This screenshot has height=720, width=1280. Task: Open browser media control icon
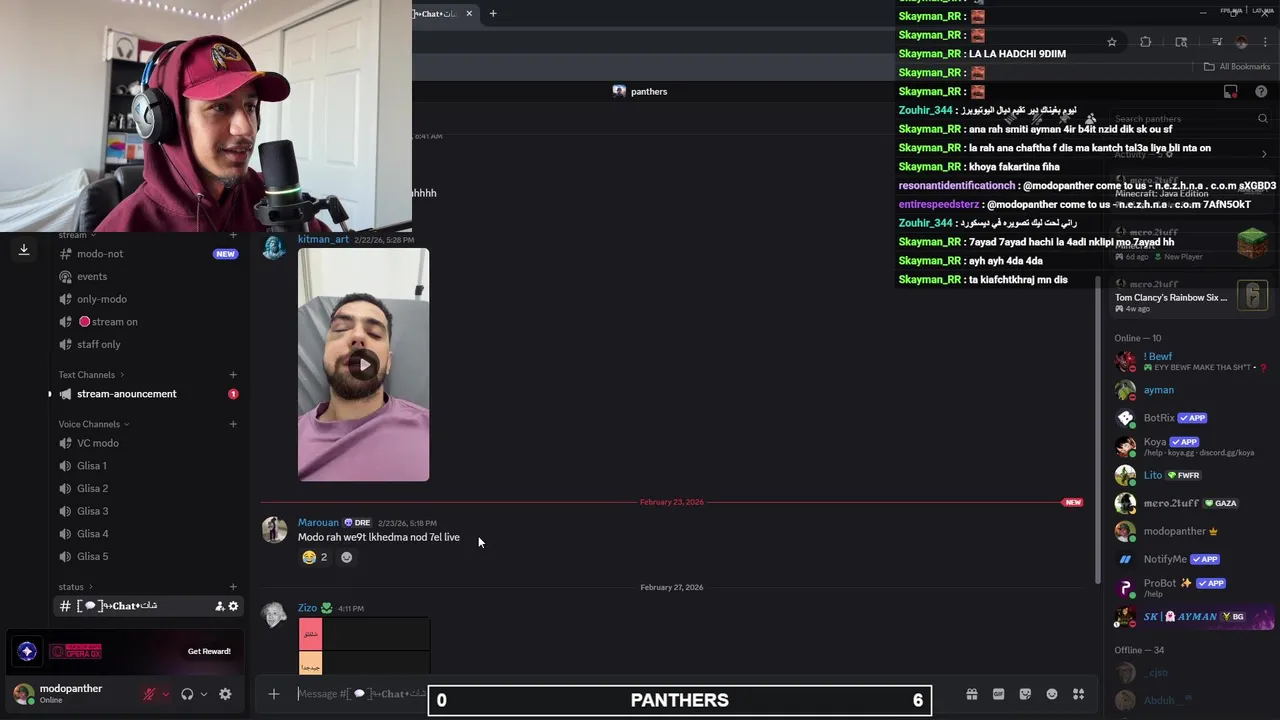pyautogui.click(x=1217, y=42)
